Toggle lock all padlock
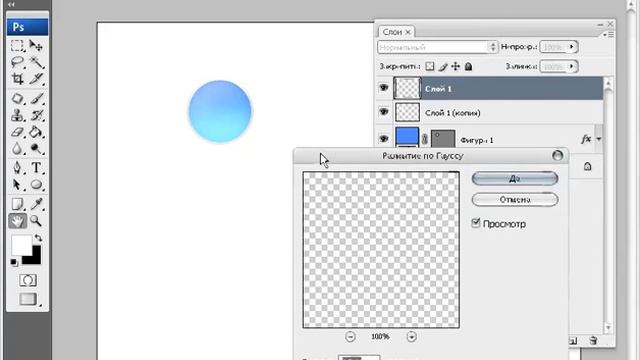The image size is (640, 360). (469, 66)
